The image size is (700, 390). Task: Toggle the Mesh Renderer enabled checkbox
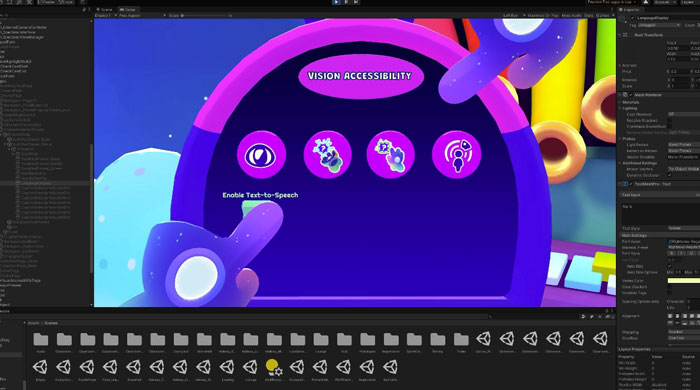(631, 95)
